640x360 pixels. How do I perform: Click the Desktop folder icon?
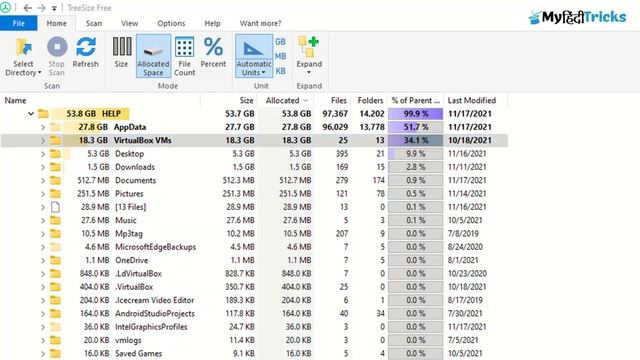coord(56,154)
